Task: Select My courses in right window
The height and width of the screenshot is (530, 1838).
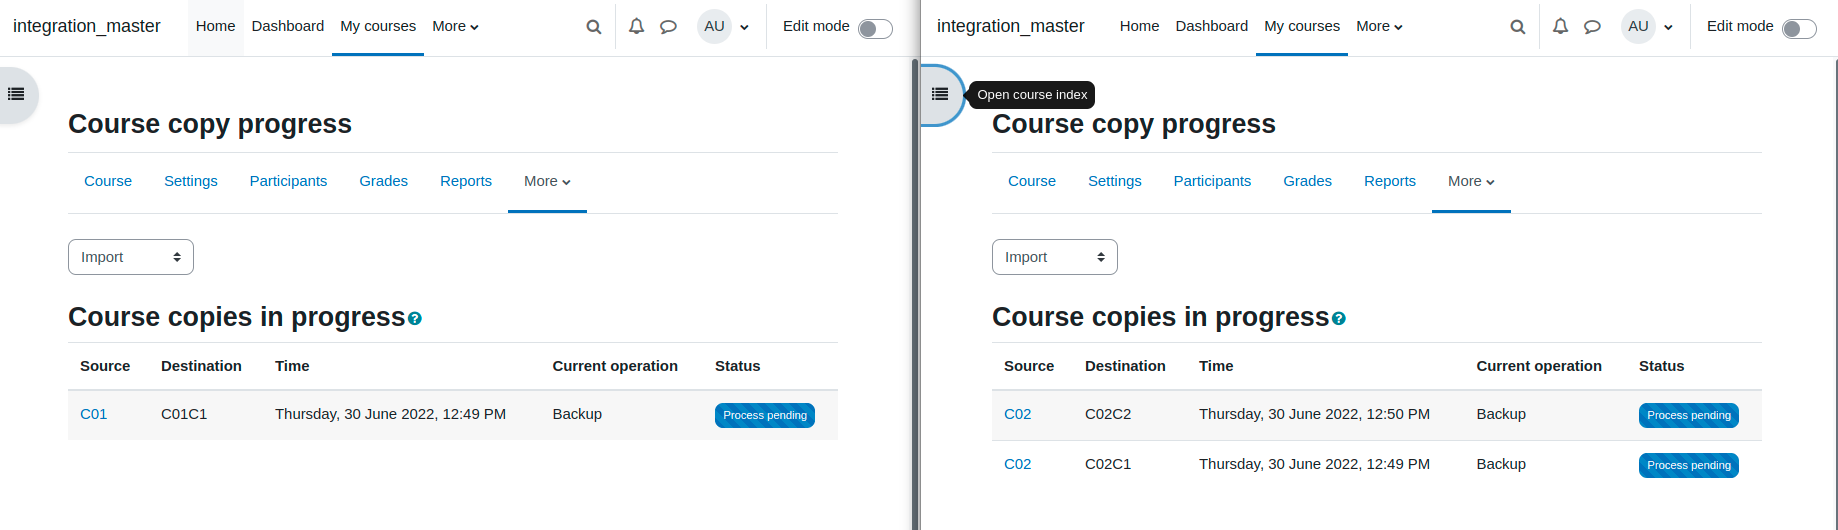Action: point(1302,27)
